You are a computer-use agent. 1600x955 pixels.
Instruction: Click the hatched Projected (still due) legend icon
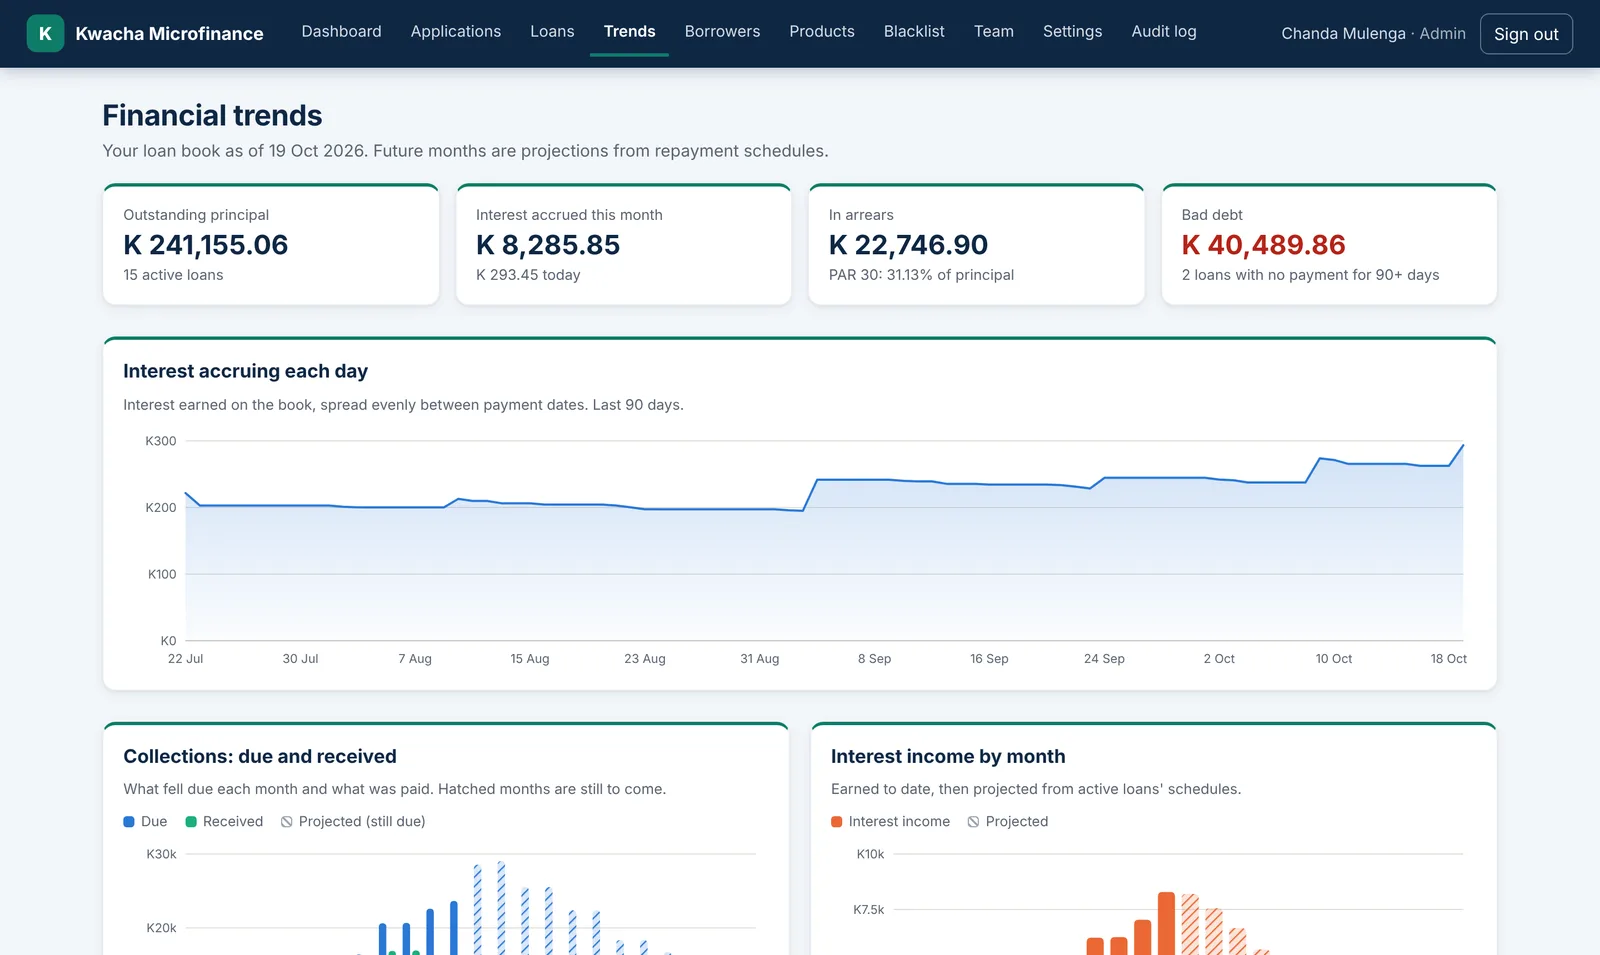click(287, 822)
